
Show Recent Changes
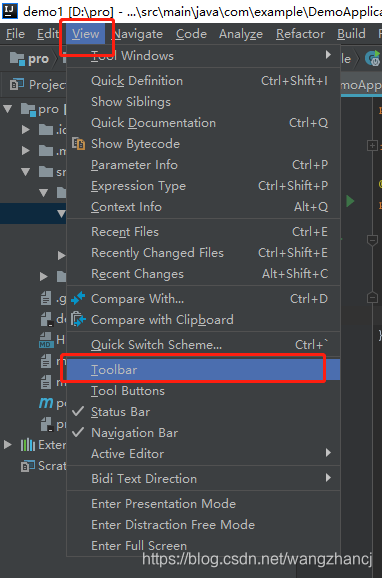[203, 274]
